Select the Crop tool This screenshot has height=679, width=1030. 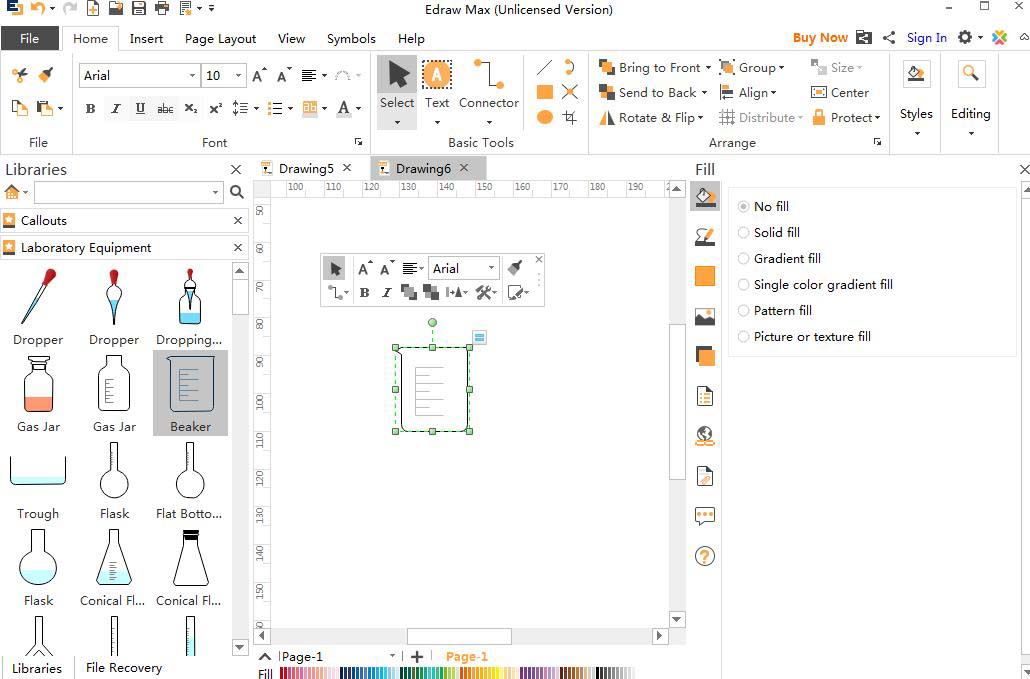click(x=570, y=118)
